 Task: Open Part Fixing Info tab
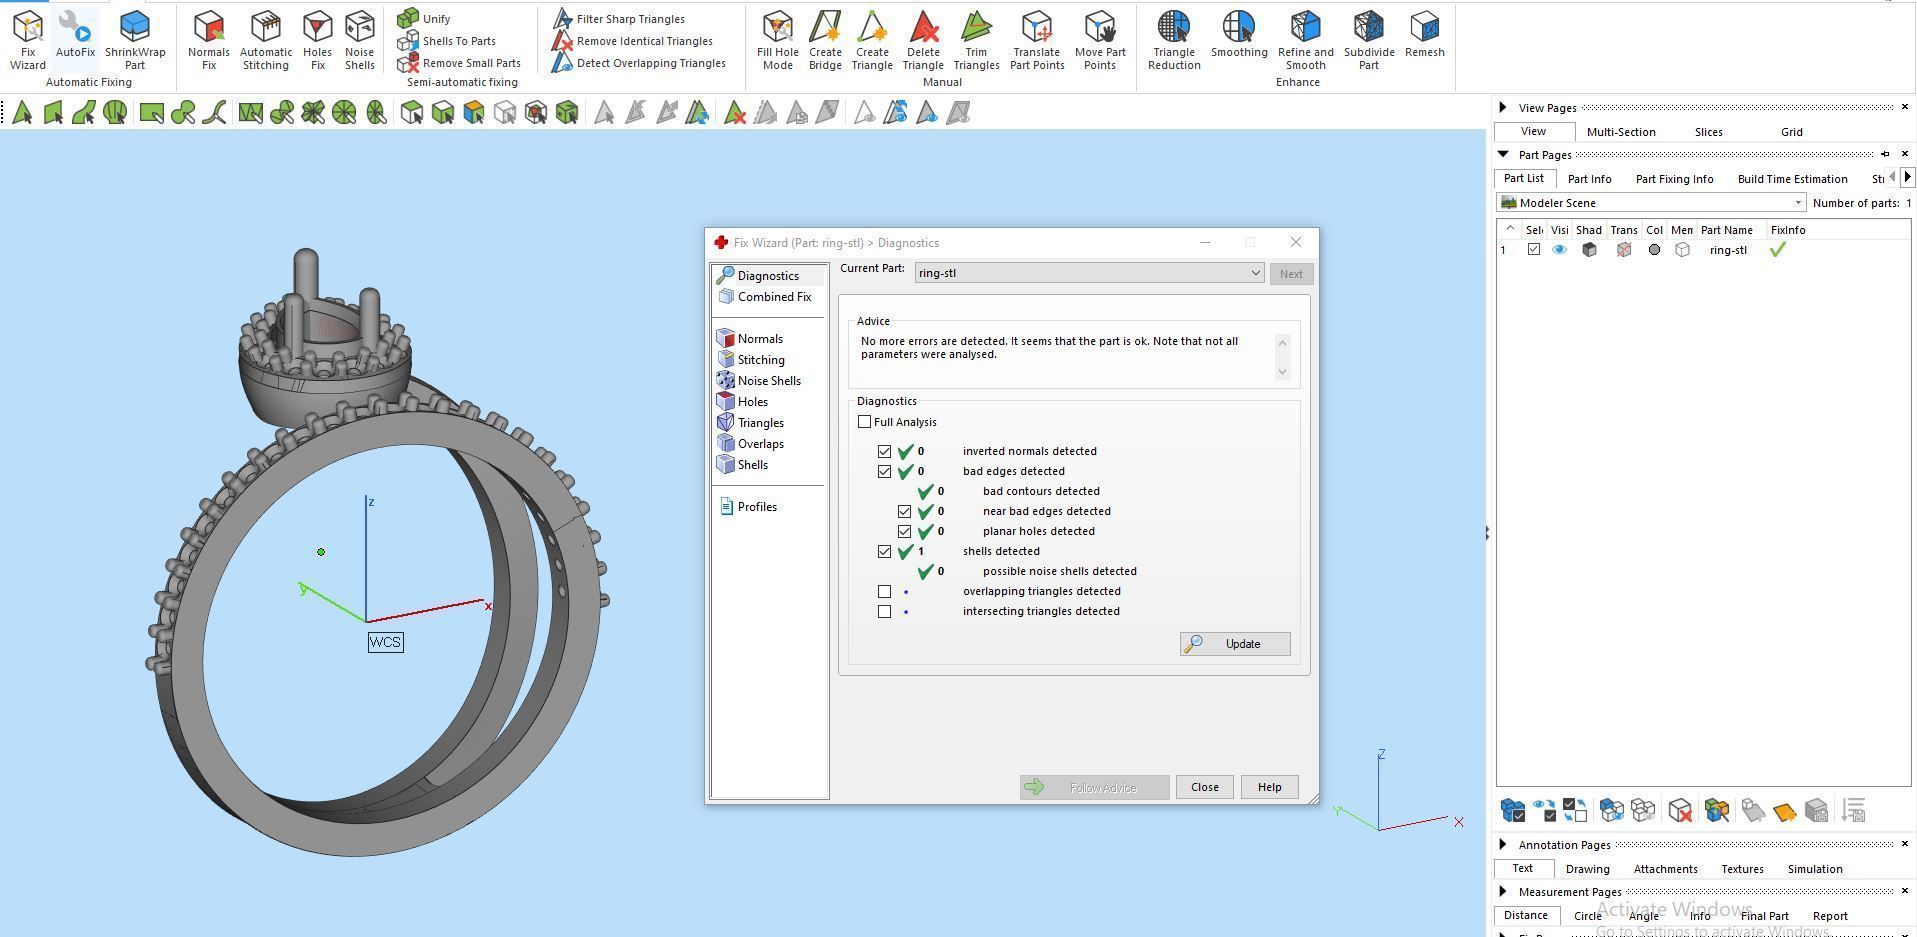tap(1674, 179)
